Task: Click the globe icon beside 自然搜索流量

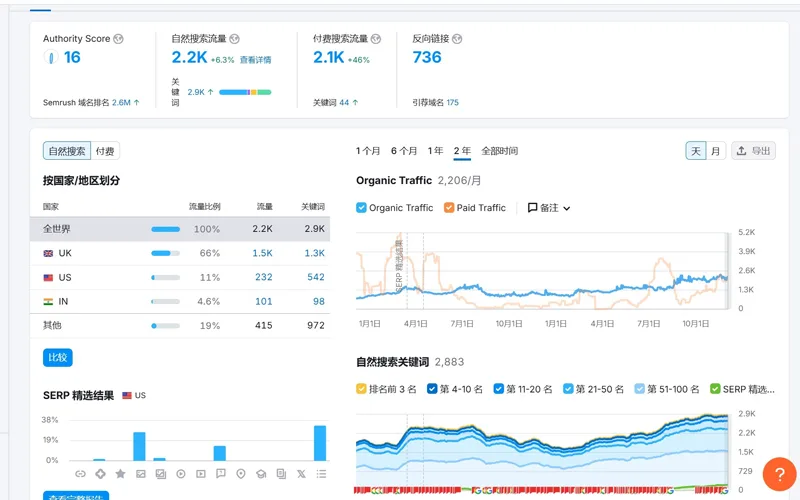Action: pyautogui.click(x=234, y=39)
